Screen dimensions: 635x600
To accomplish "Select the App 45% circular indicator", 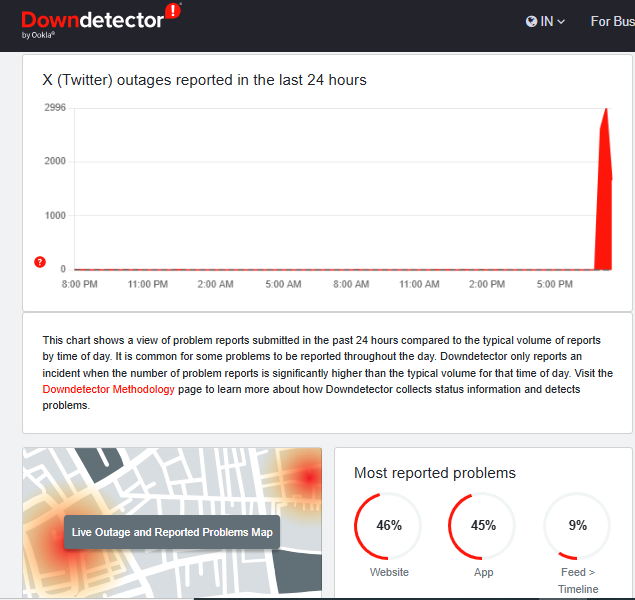I will pos(483,526).
